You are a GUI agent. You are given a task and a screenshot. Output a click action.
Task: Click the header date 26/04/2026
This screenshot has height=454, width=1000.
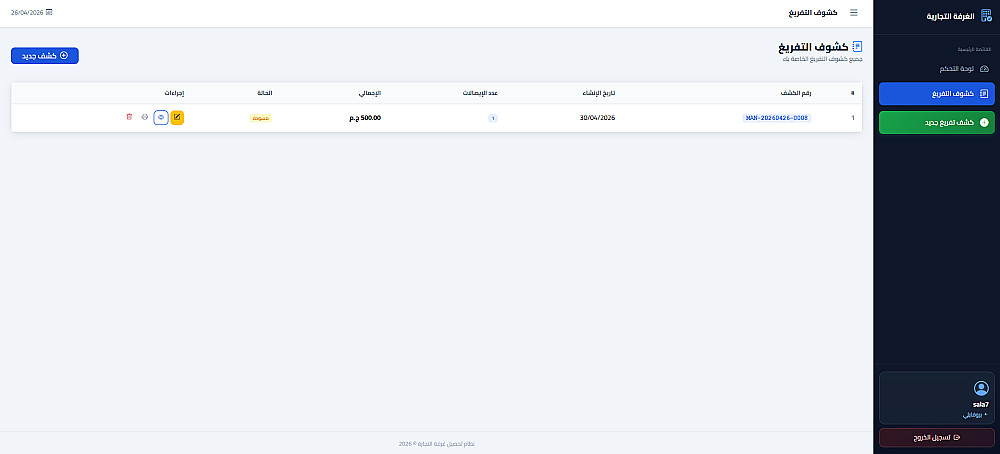[27, 13]
